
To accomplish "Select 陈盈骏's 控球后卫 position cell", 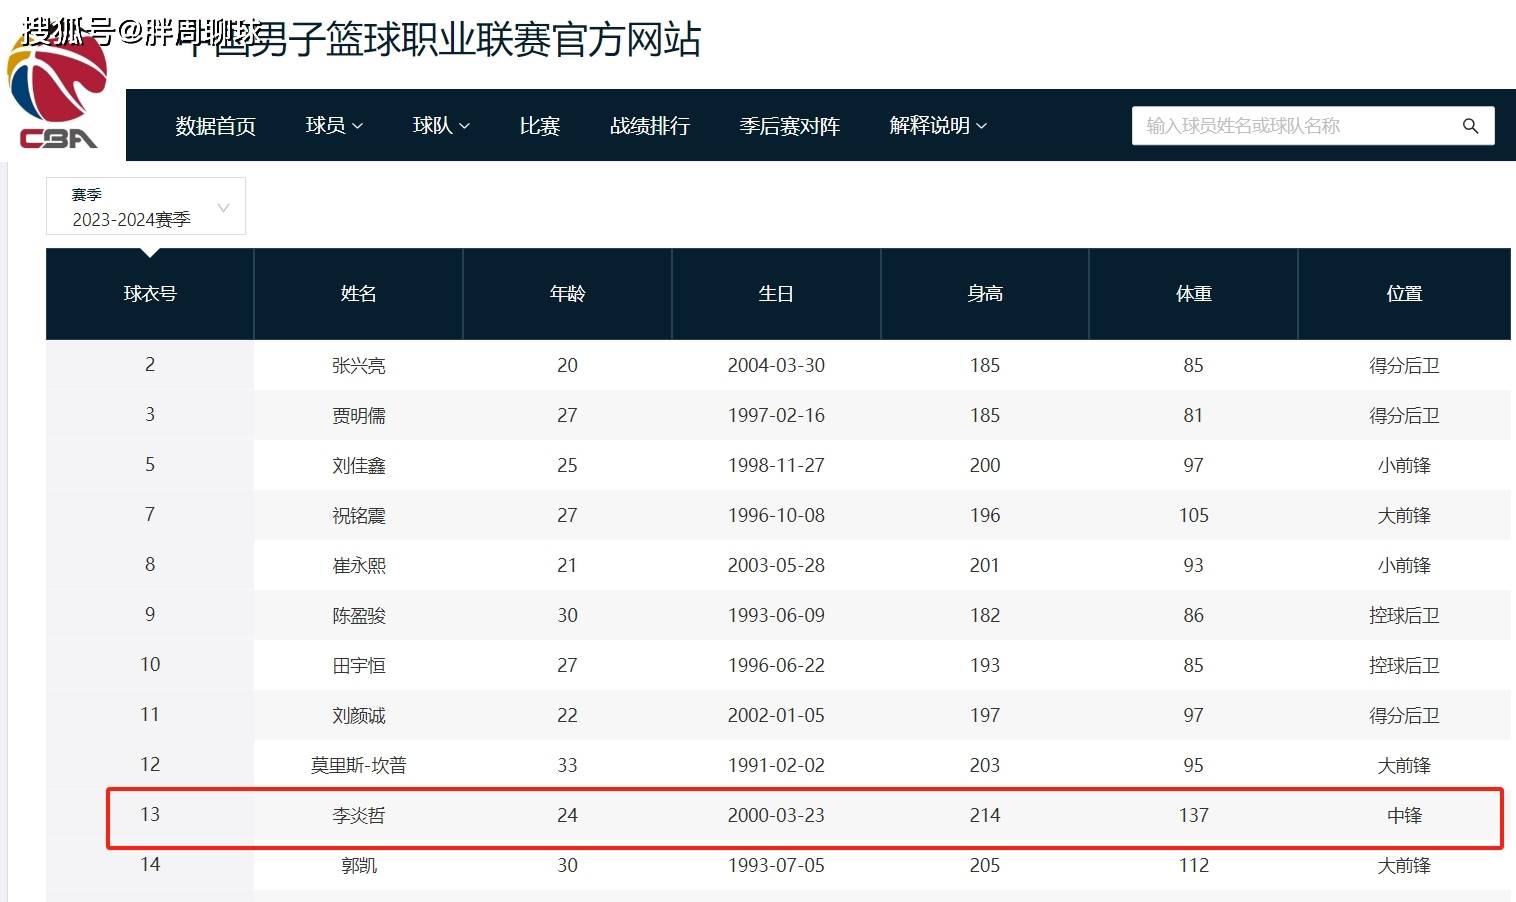I will point(1404,616).
